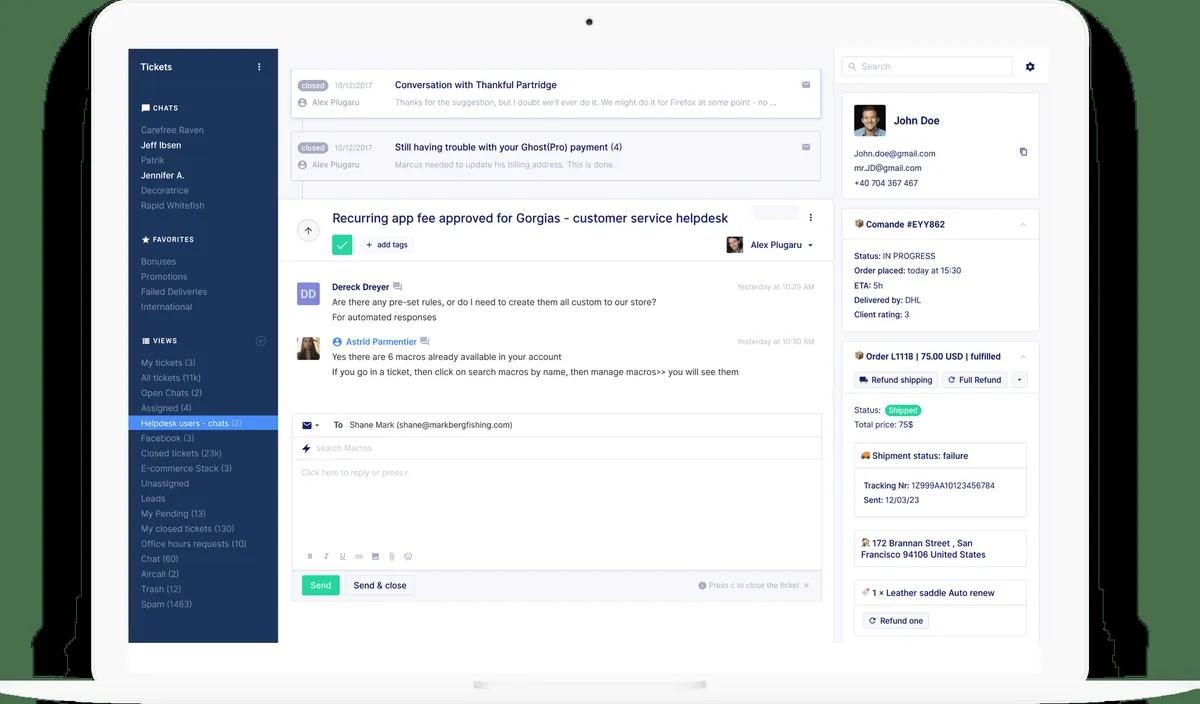1200x704 pixels.
Task: Open the Tickets three-dot menu in the sidebar
Action: tap(259, 67)
